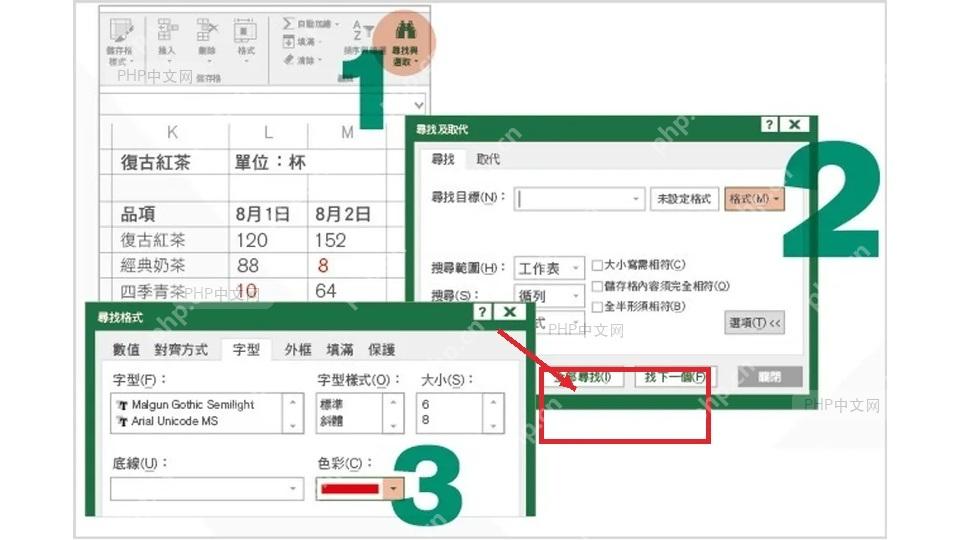960x540 pixels.
Task: Click down arrow of 字型 font list
Action: (x=293, y=425)
